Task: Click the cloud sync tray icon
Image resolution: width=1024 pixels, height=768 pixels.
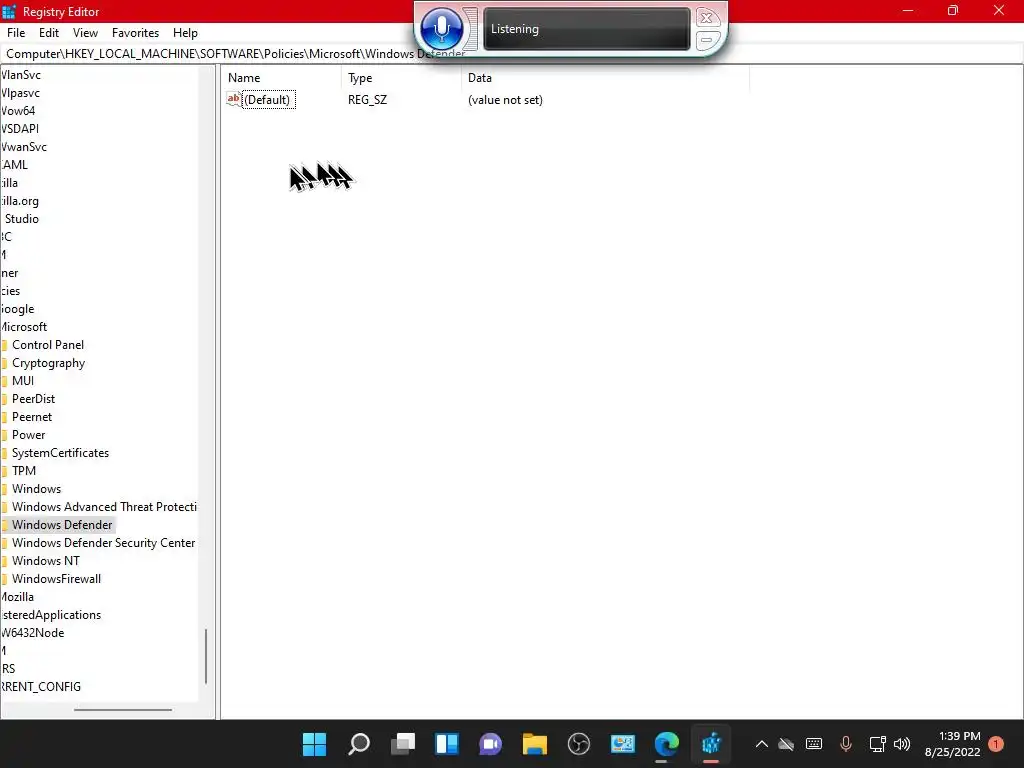Action: [x=786, y=744]
